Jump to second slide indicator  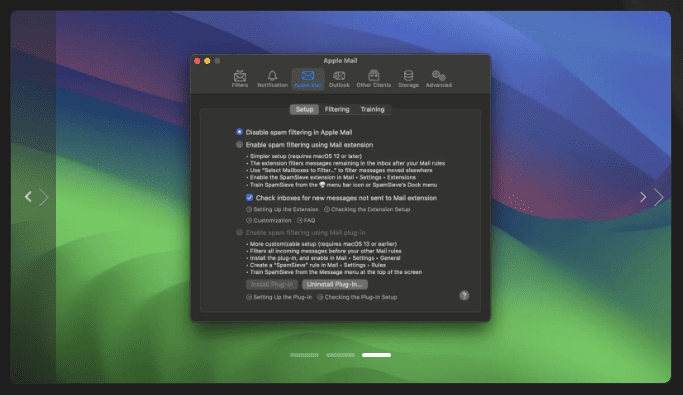pos(340,355)
